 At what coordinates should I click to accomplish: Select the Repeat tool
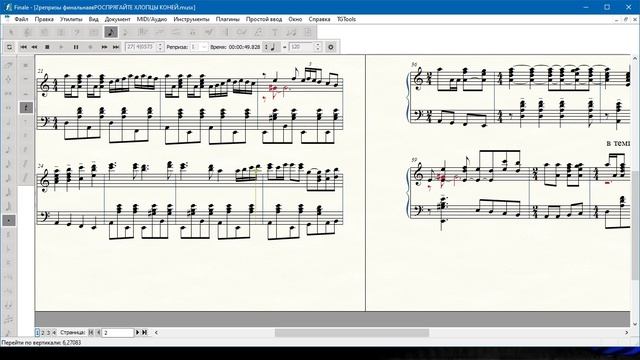(226, 32)
